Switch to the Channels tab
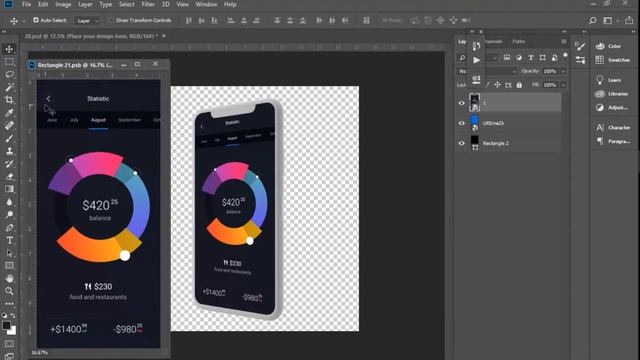Image resolution: width=640 pixels, height=360 pixels. coord(494,41)
